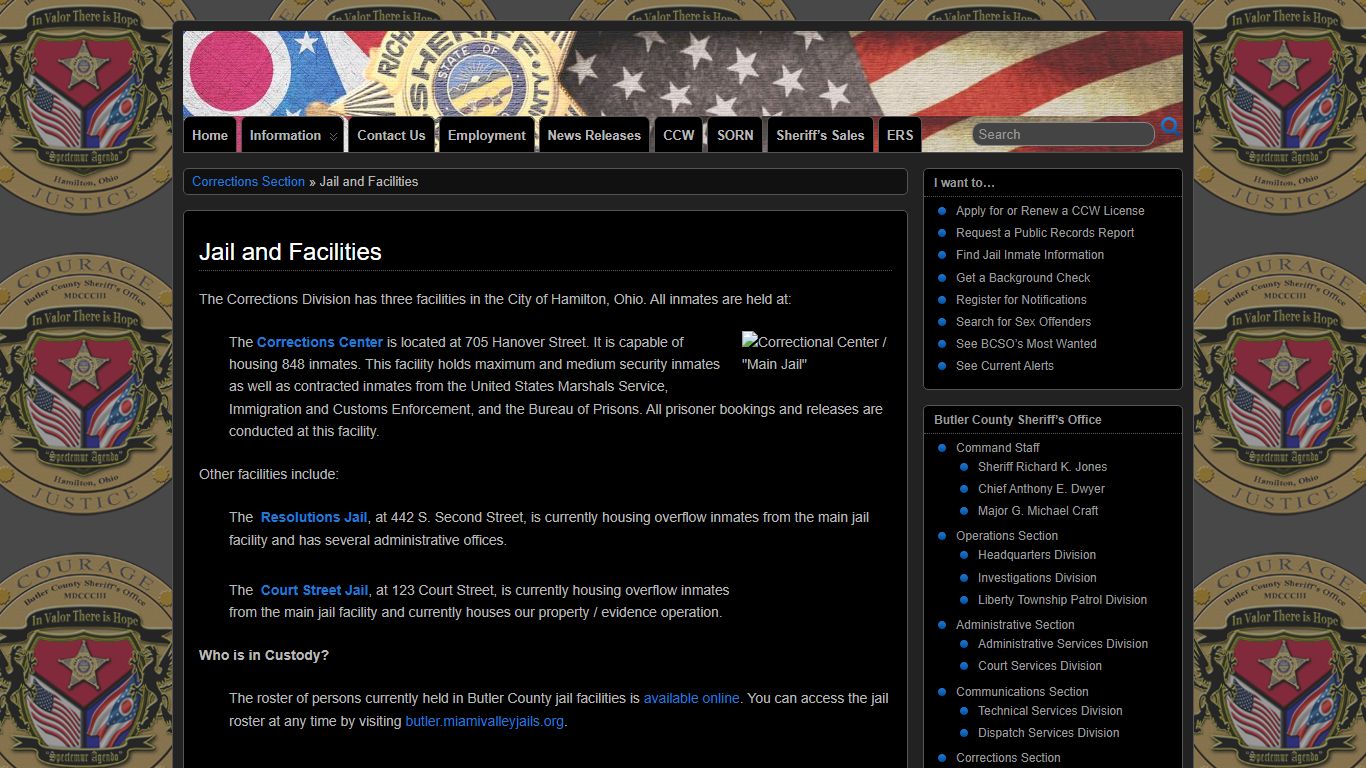This screenshot has height=768, width=1366.
Task: Open the Court Services Division link
Action: 1040,666
